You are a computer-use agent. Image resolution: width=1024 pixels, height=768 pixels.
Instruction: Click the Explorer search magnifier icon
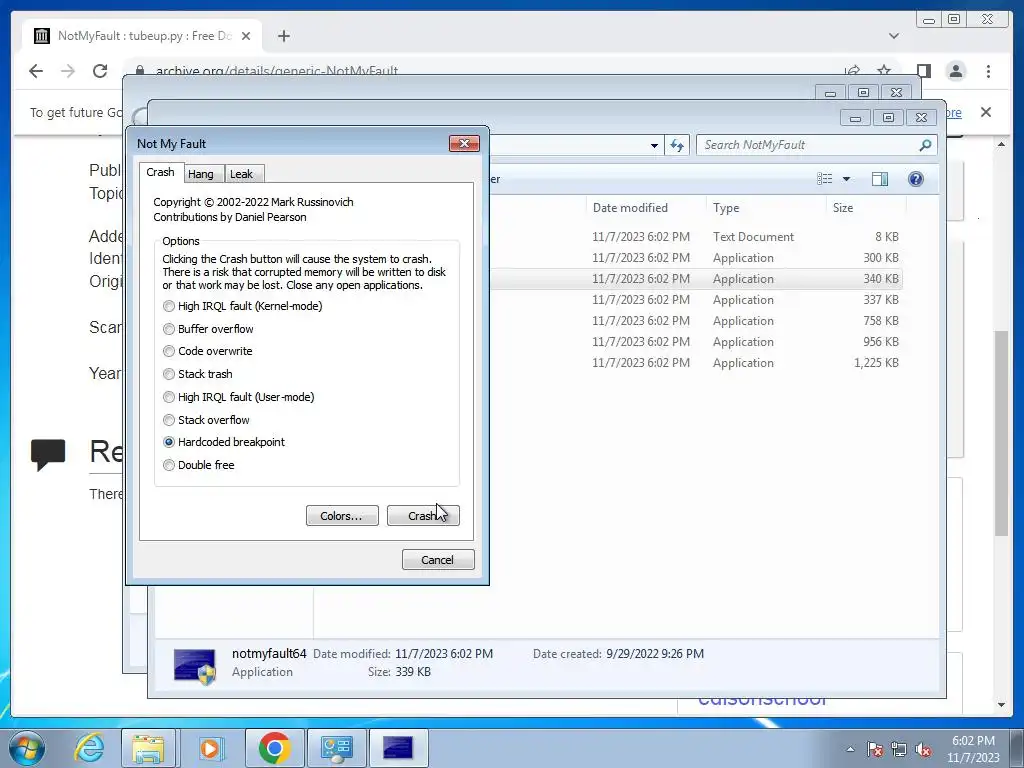(925, 145)
